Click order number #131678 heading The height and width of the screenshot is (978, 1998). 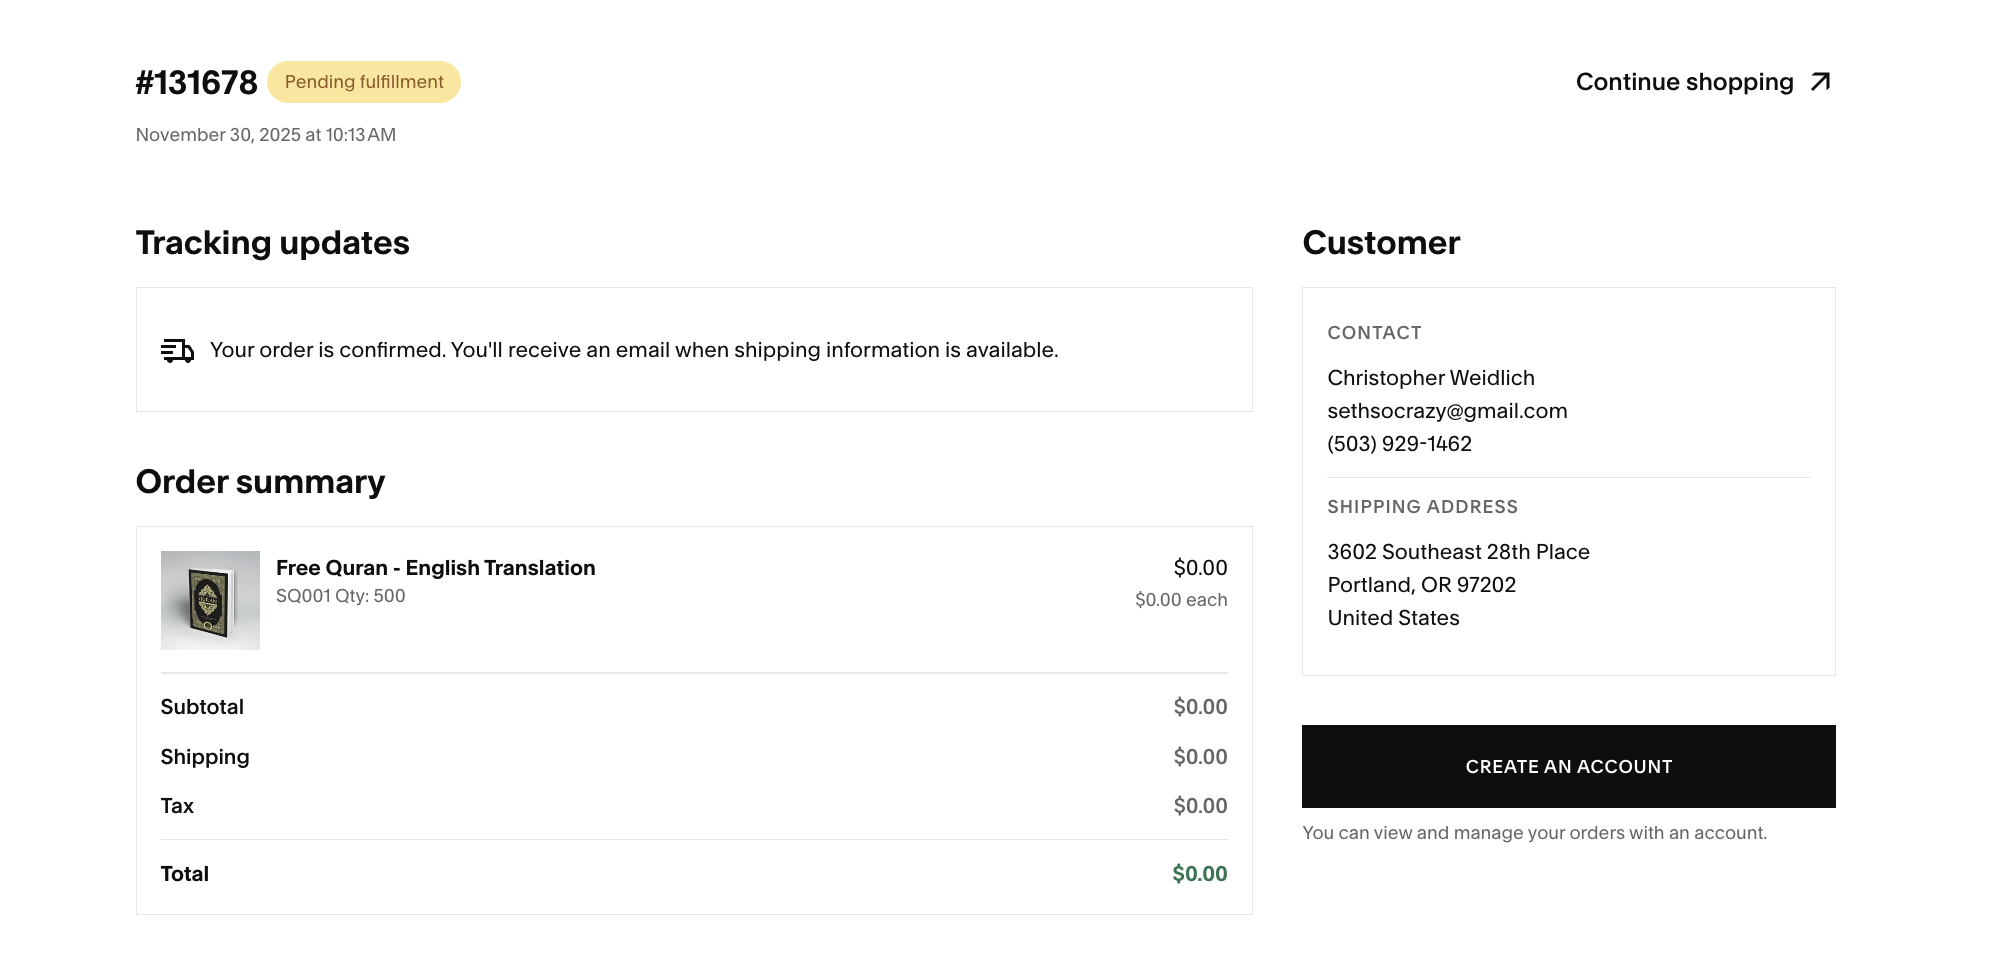click(x=197, y=83)
